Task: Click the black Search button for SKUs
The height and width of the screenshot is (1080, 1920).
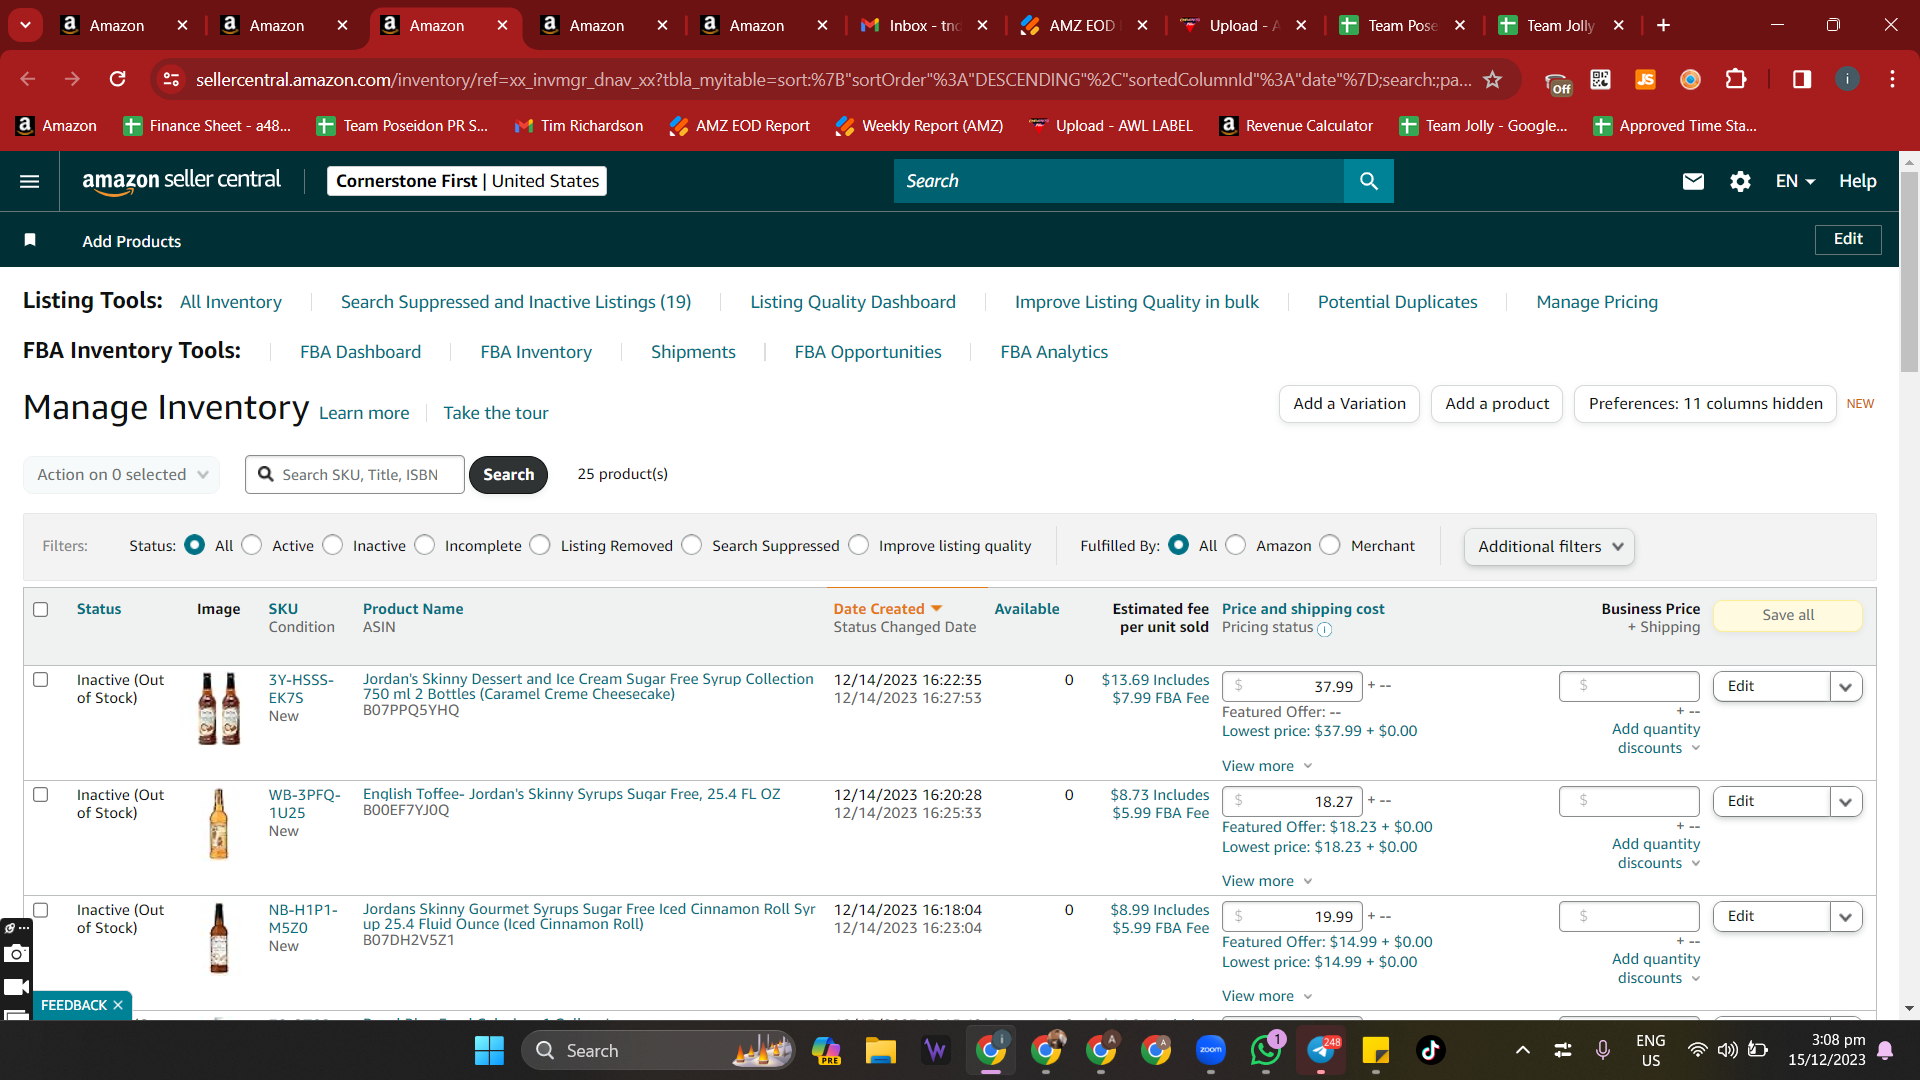Action: (508, 475)
